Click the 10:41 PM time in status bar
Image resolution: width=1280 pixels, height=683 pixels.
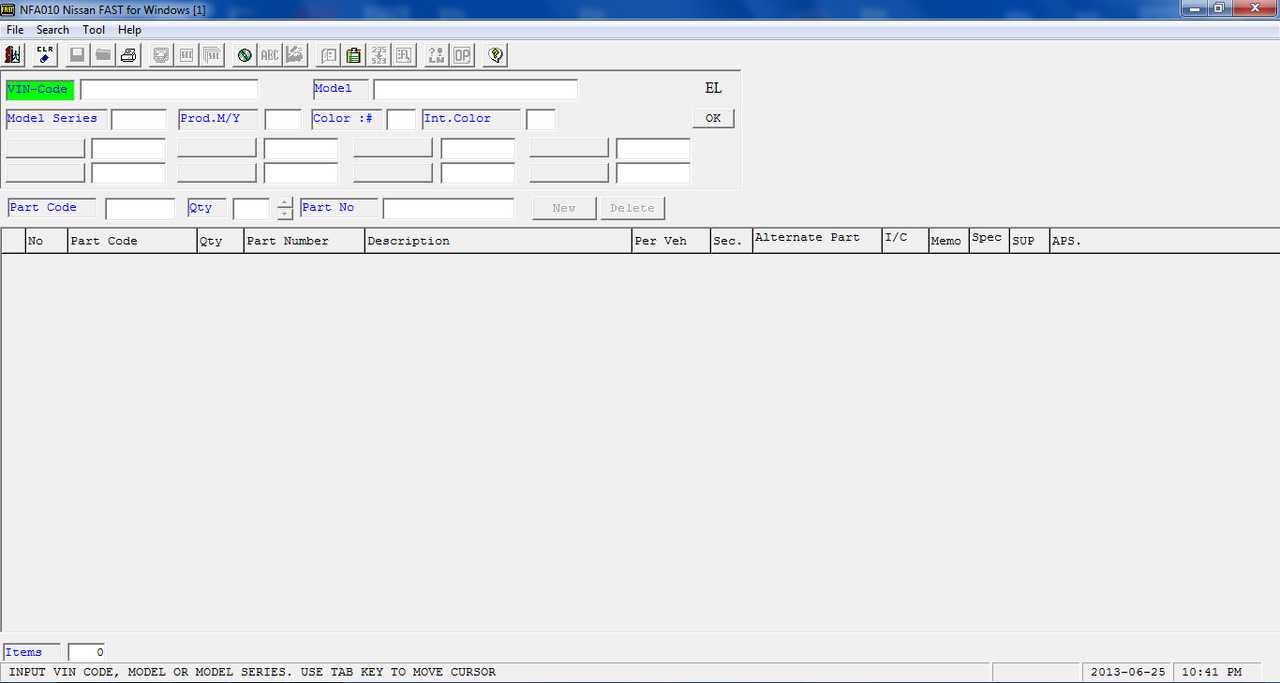tap(1211, 672)
